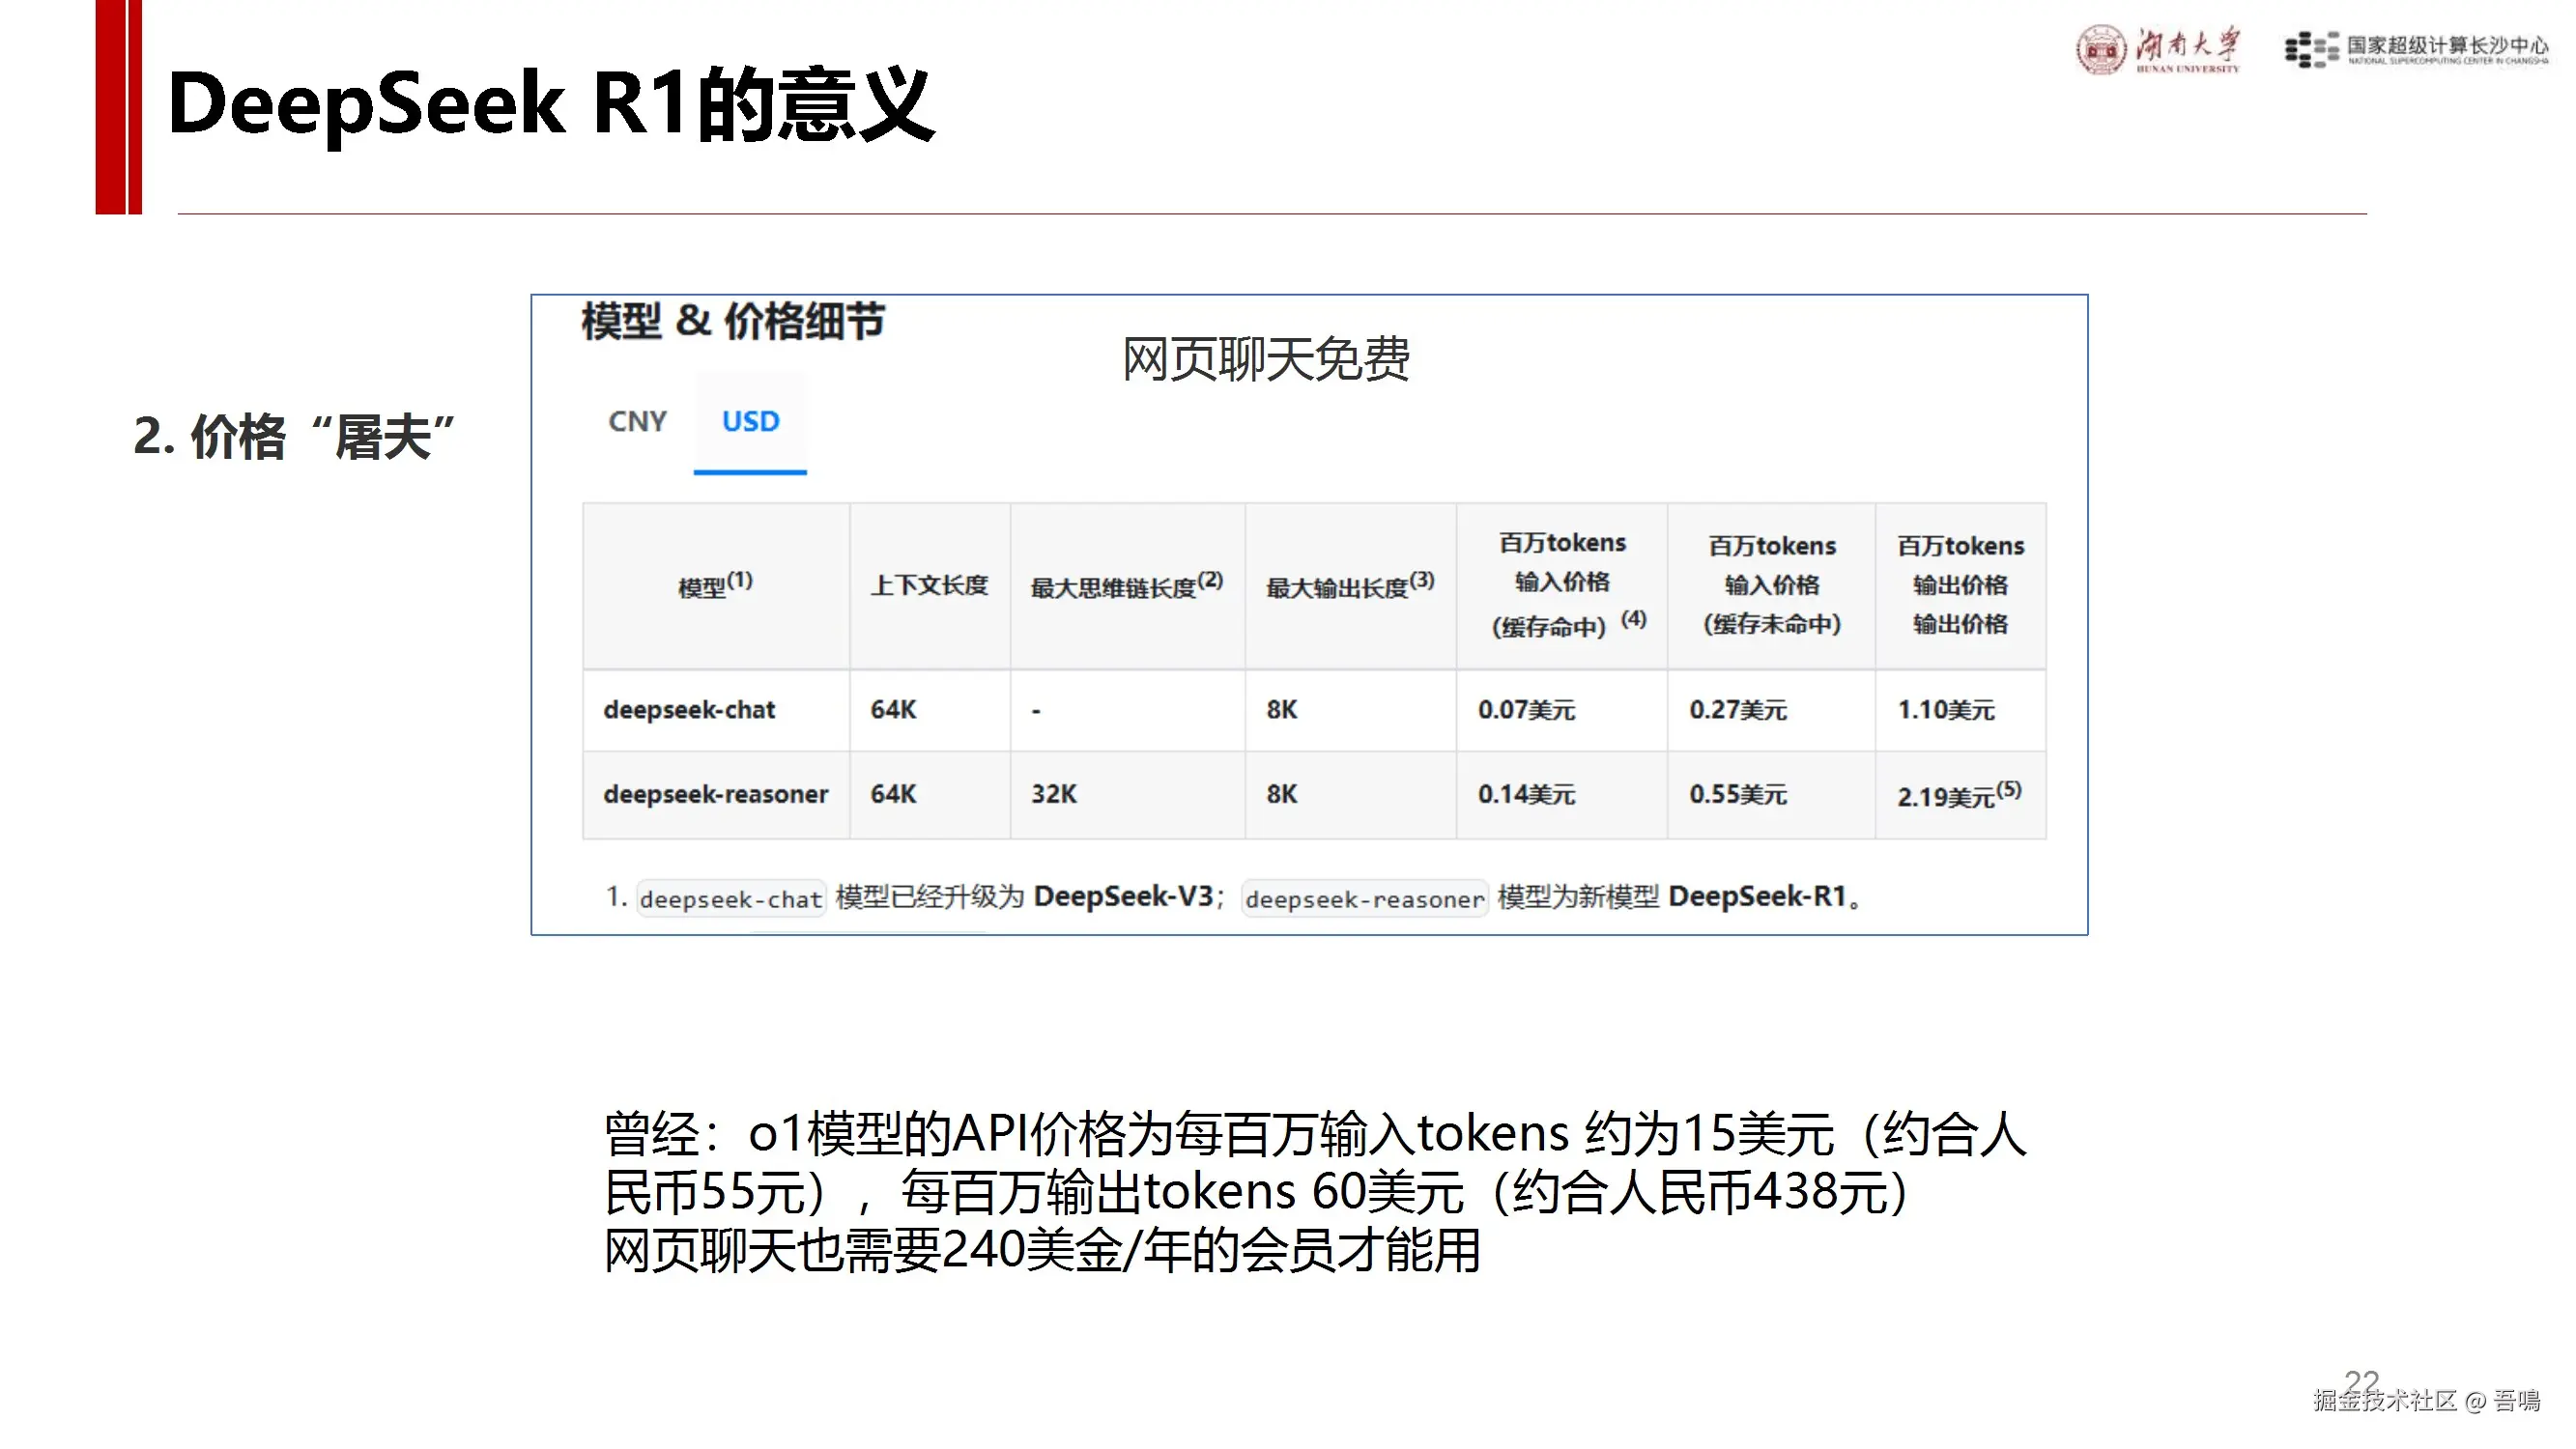Click the deepseek-chat model row name
Image resolution: width=2576 pixels, height=1449 pixels.
pos(689,710)
